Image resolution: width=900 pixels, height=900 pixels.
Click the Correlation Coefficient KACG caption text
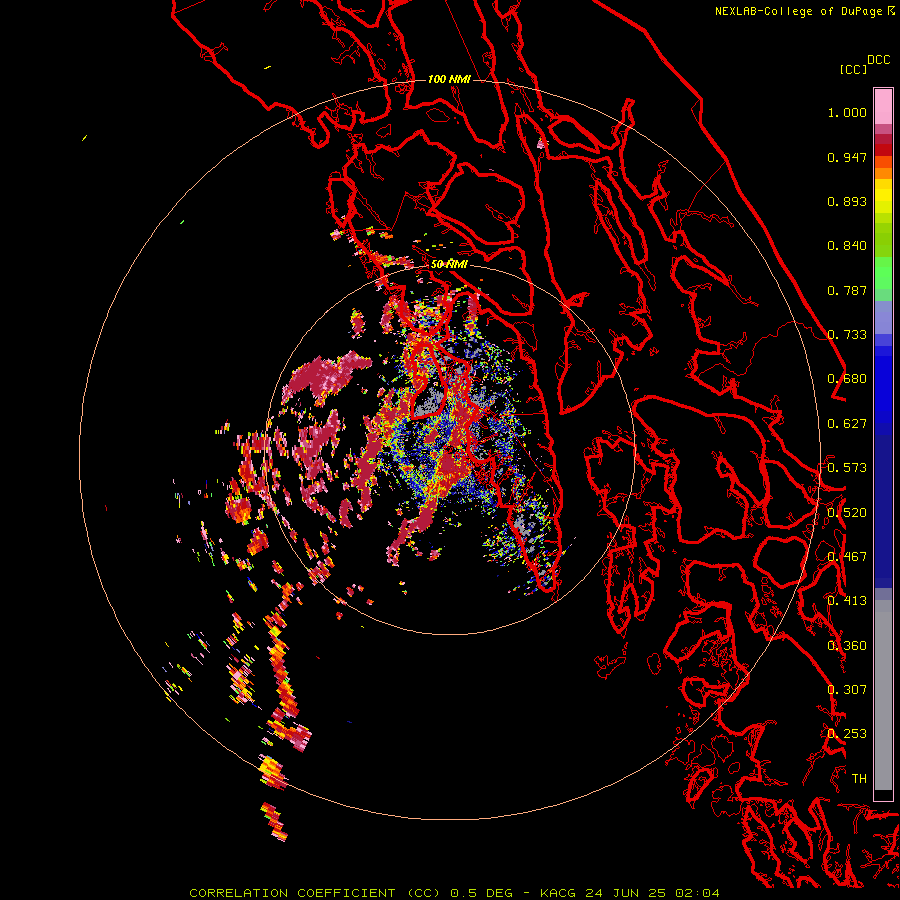tap(454, 893)
